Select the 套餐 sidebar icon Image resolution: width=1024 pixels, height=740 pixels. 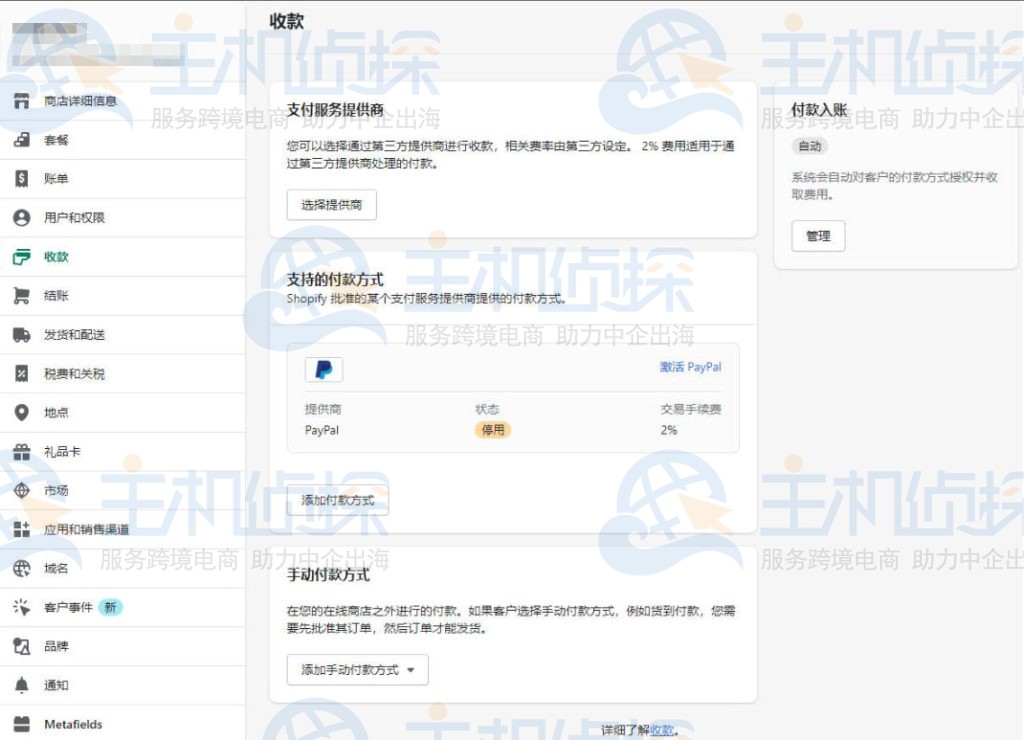click(20, 140)
